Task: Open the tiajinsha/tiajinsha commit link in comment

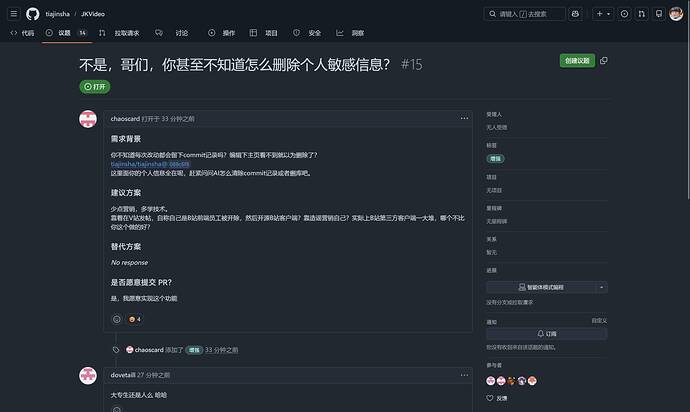Action: (150, 164)
